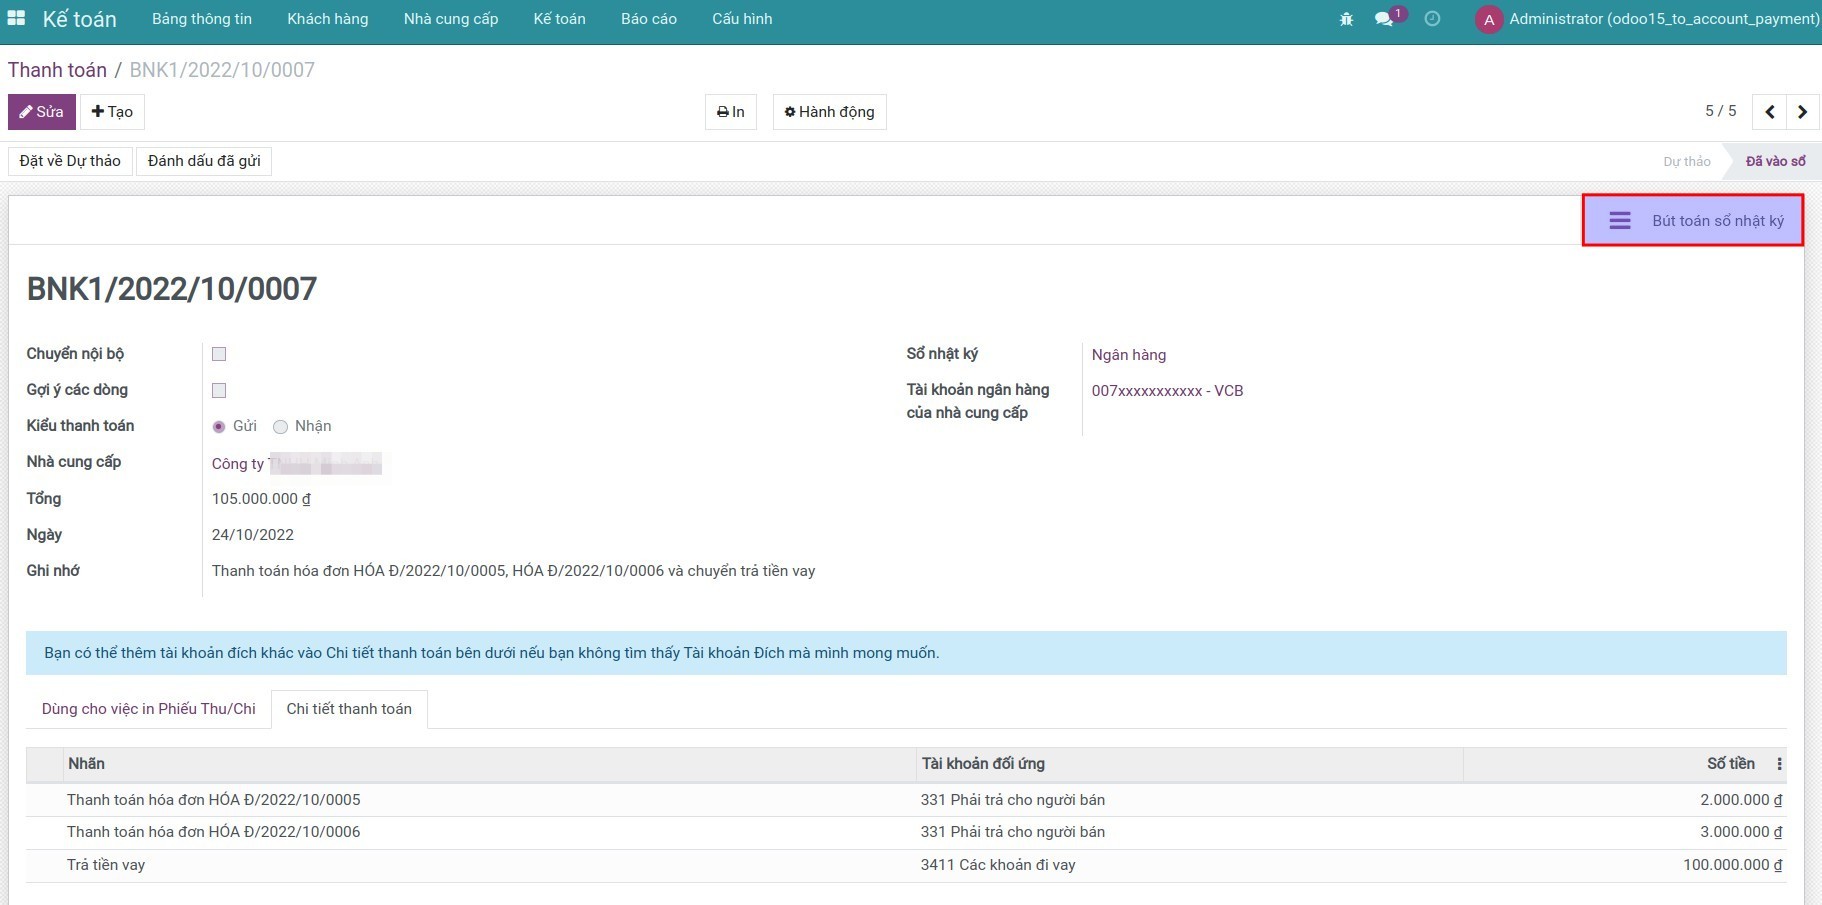
Task: Switch to Dùng cho việc in Phiếu Thu/Chi tab
Action: point(148,709)
